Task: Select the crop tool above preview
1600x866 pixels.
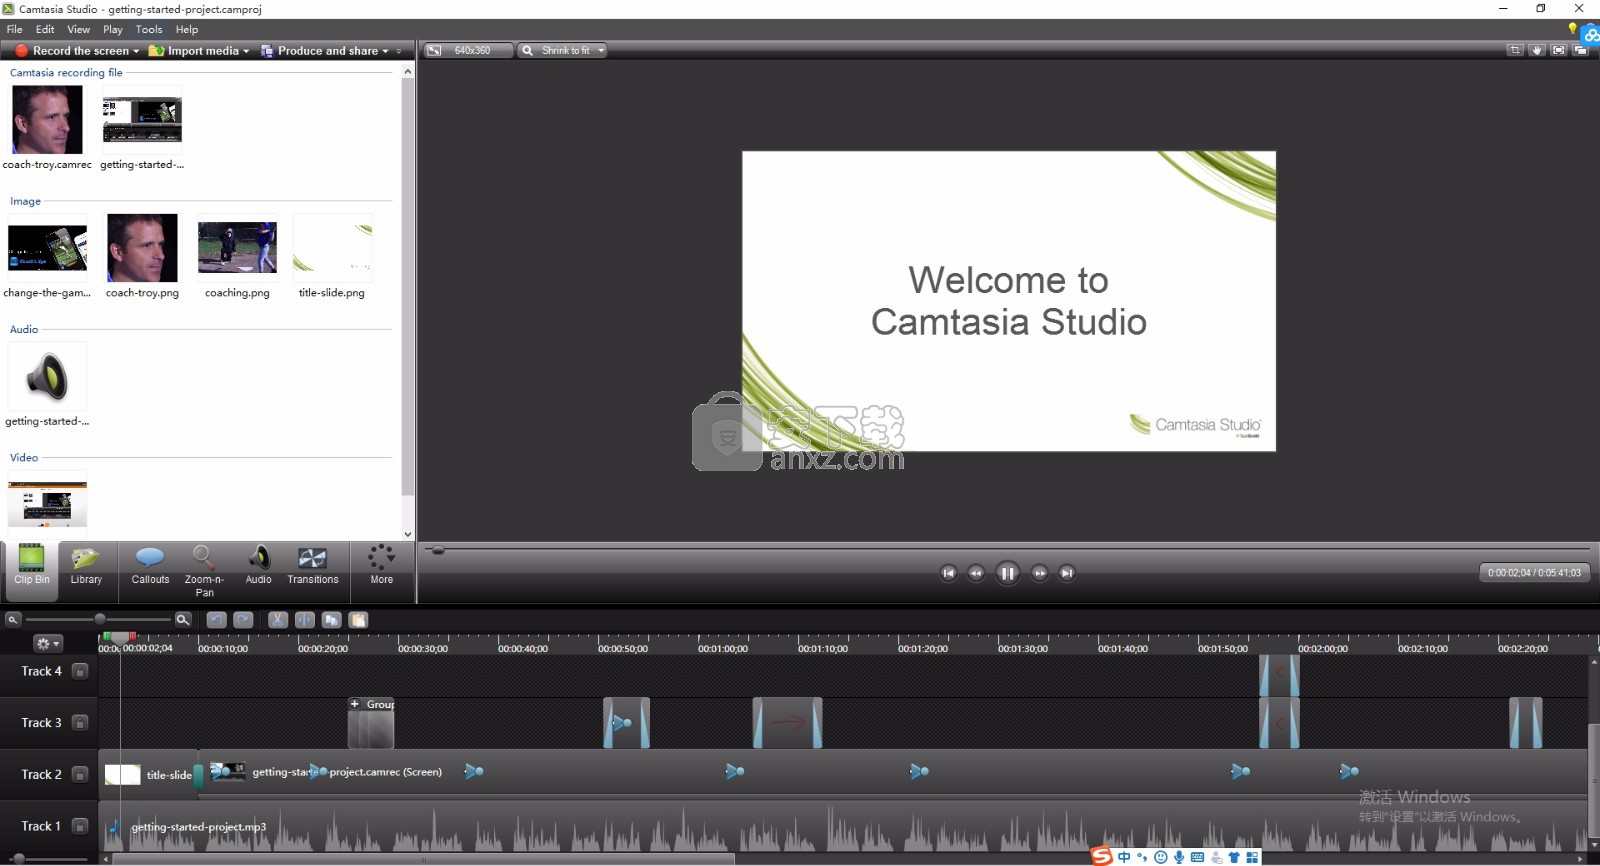Action: pos(1515,50)
